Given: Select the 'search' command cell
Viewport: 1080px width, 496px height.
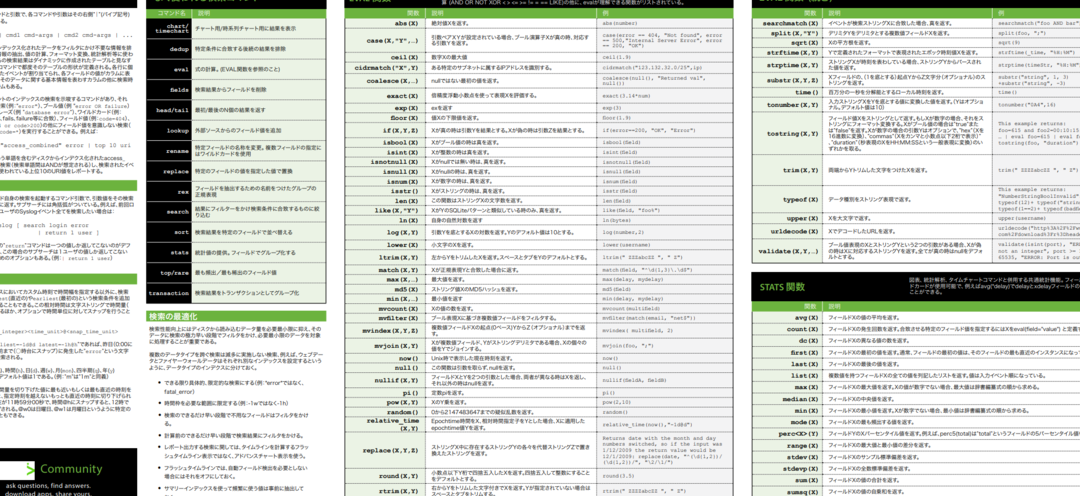Looking at the screenshot, I should (169, 212).
